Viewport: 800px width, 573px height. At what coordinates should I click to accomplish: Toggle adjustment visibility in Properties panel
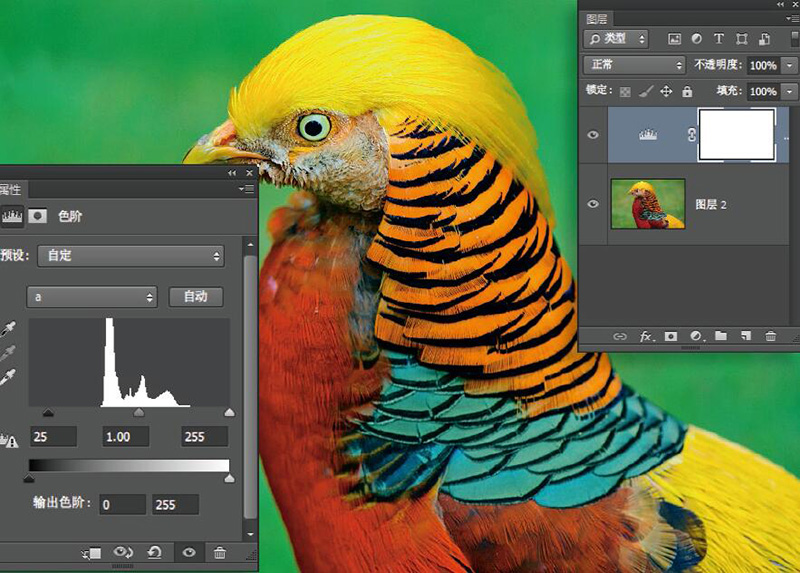[x=187, y=552]
